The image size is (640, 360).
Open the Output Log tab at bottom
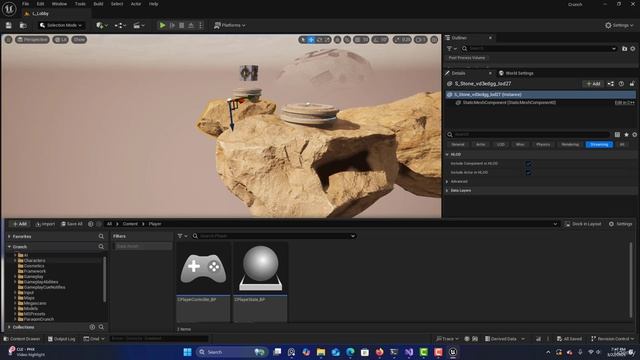click(x=61, y=339)
